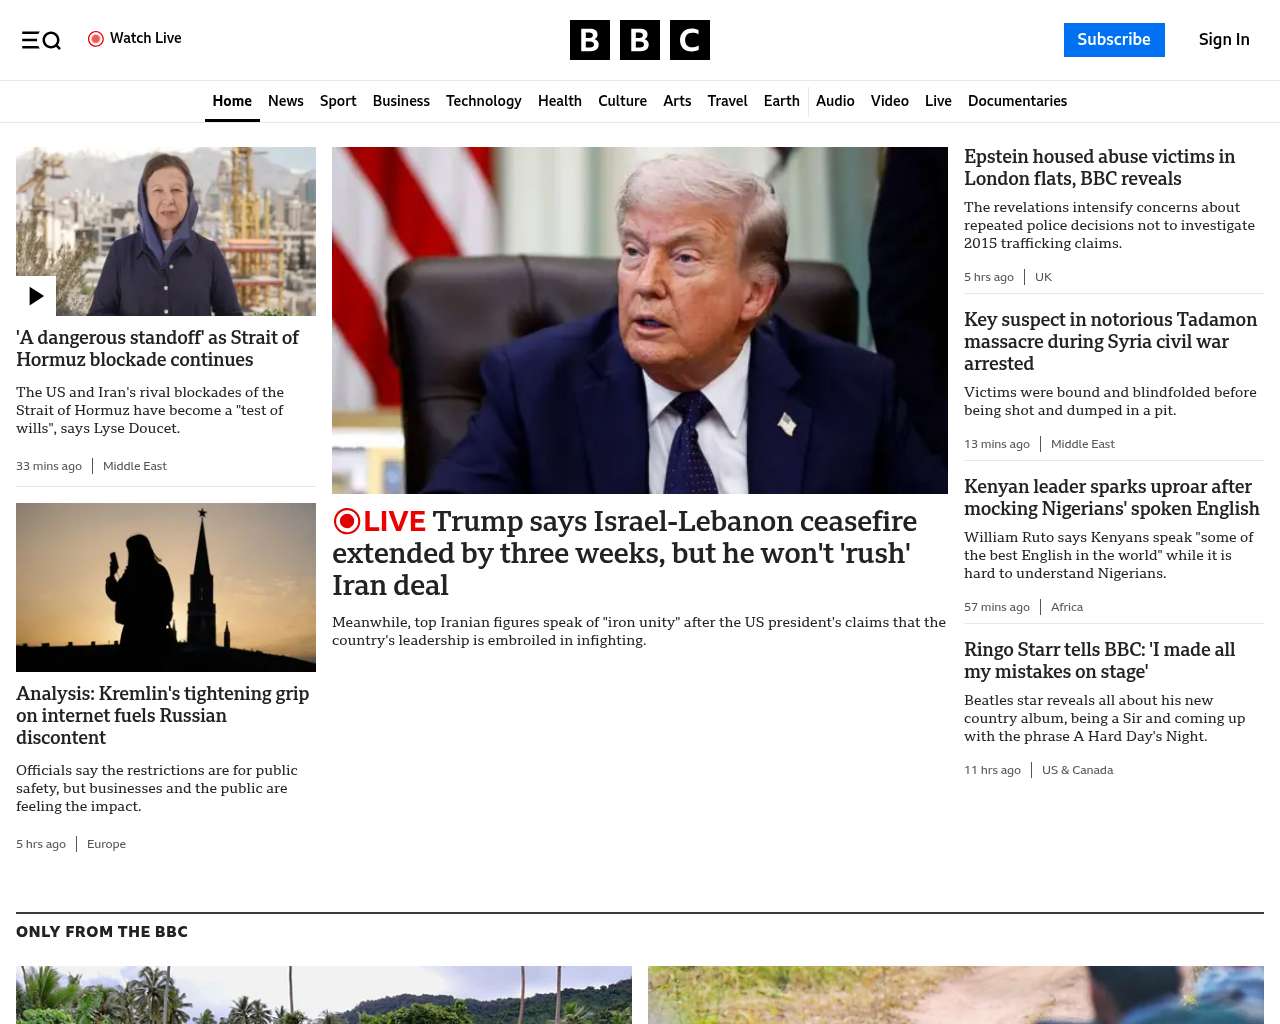Open the News section
Viewport: 1280px width, 1024px height.
click(x=286, y=101)
